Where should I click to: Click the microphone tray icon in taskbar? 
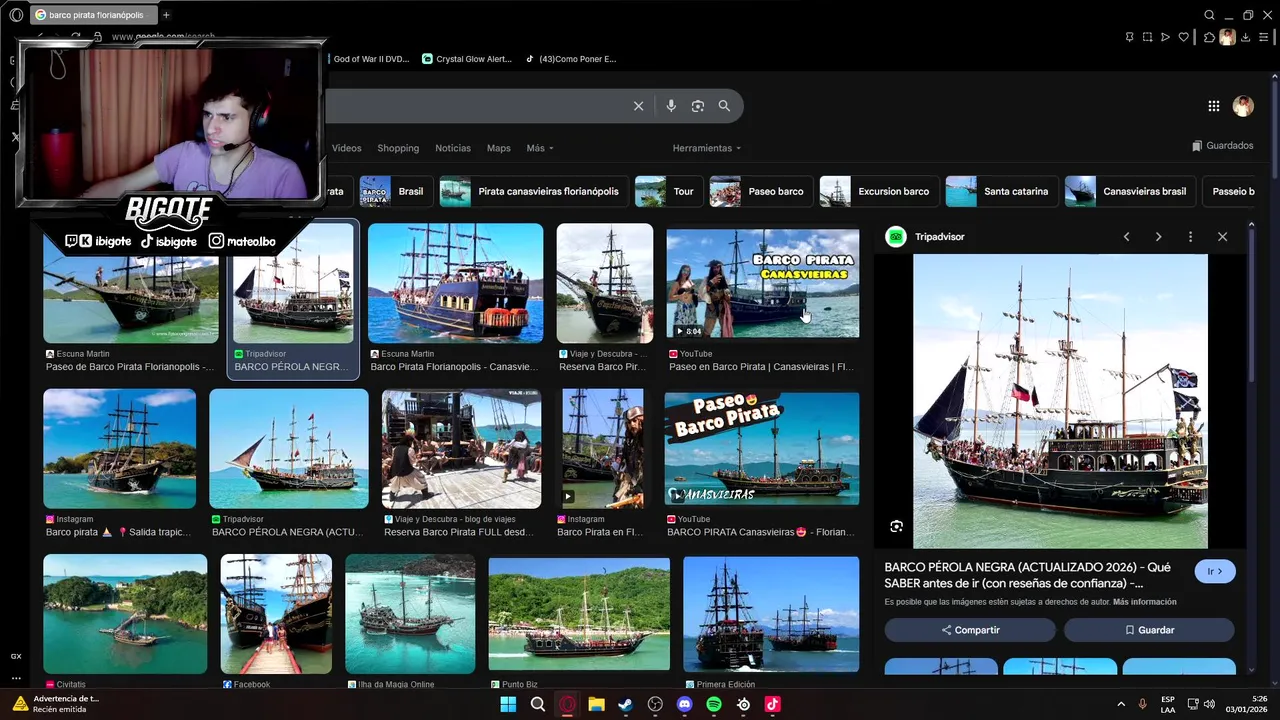coord(1142,704)
